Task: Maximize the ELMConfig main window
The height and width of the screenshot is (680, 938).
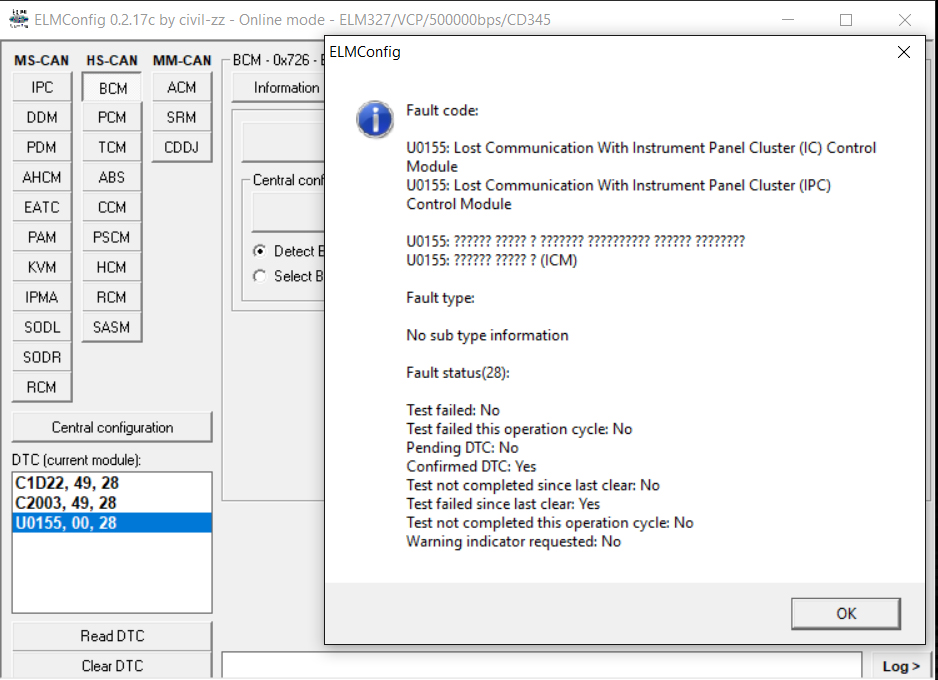Action: tap(846, 20)
